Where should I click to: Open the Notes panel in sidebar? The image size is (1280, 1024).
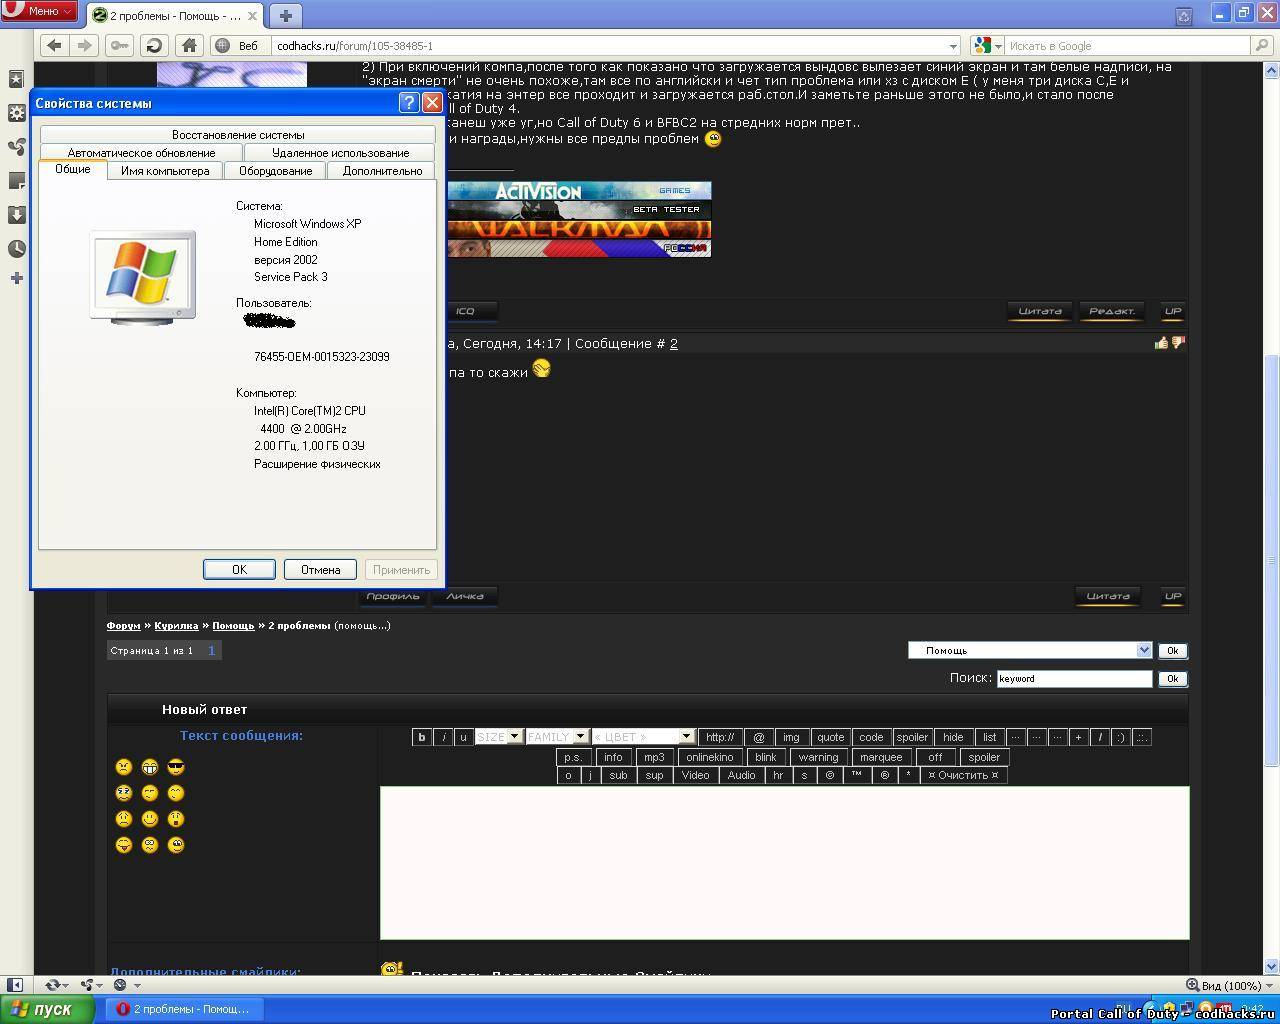coord(16,181)
